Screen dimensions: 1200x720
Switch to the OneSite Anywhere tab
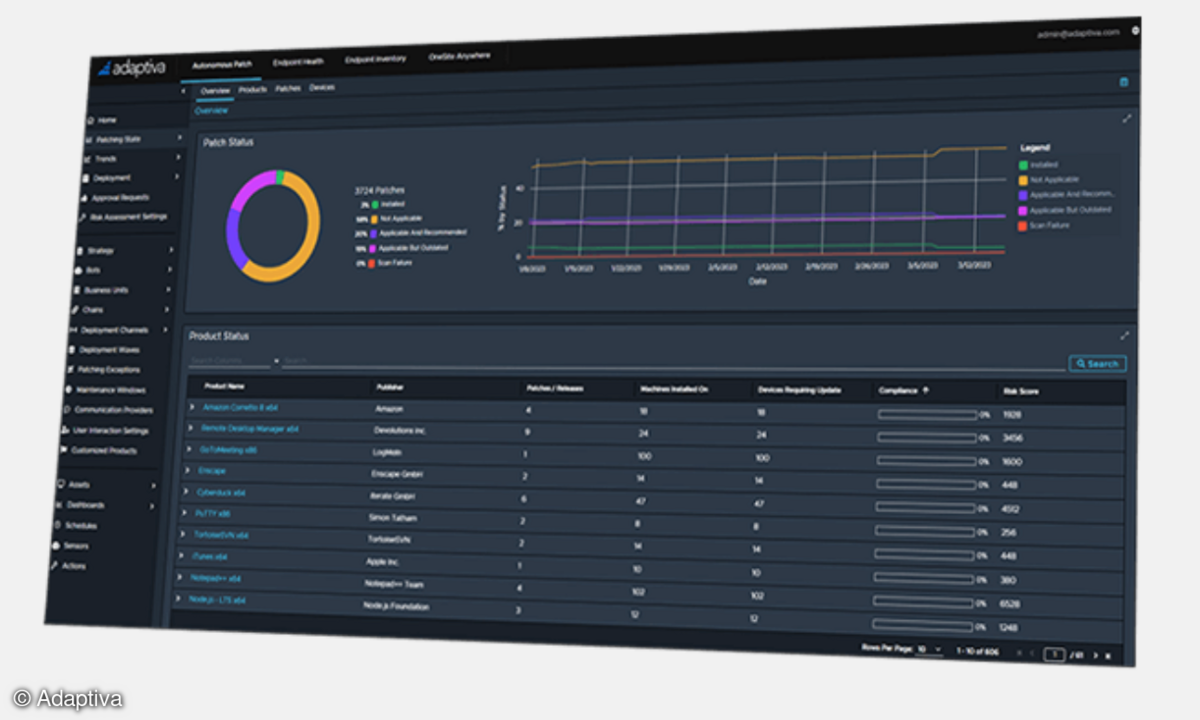click(x=459, y=57)
